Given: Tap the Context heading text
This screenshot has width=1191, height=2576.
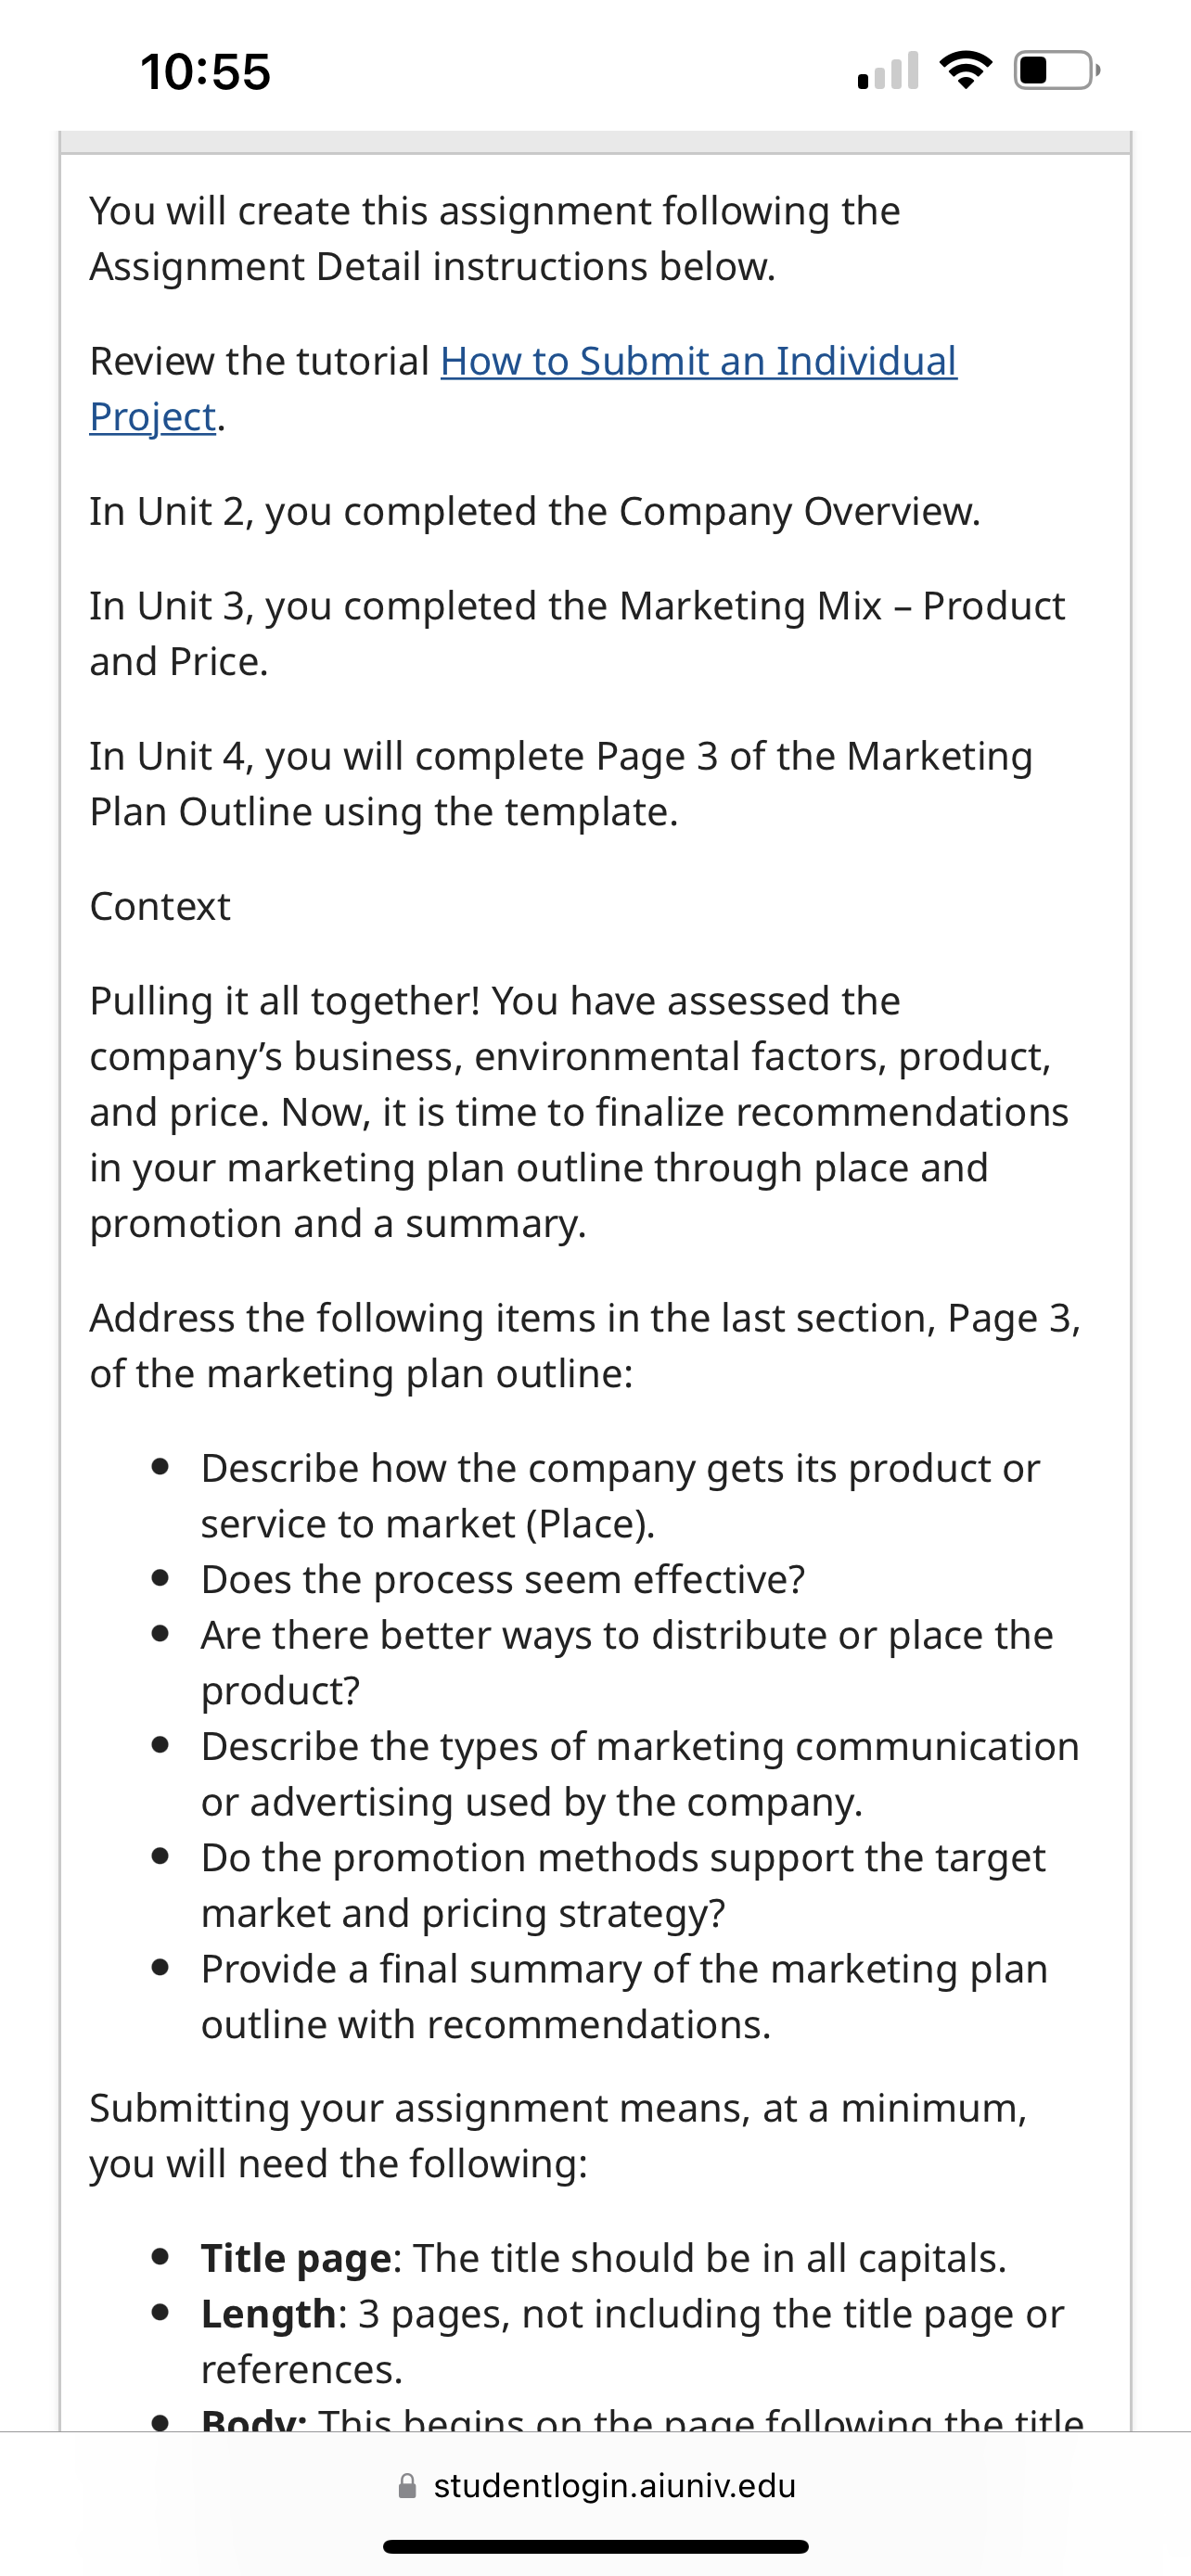Looking at the screenshot, I should (x=160, y=907).
